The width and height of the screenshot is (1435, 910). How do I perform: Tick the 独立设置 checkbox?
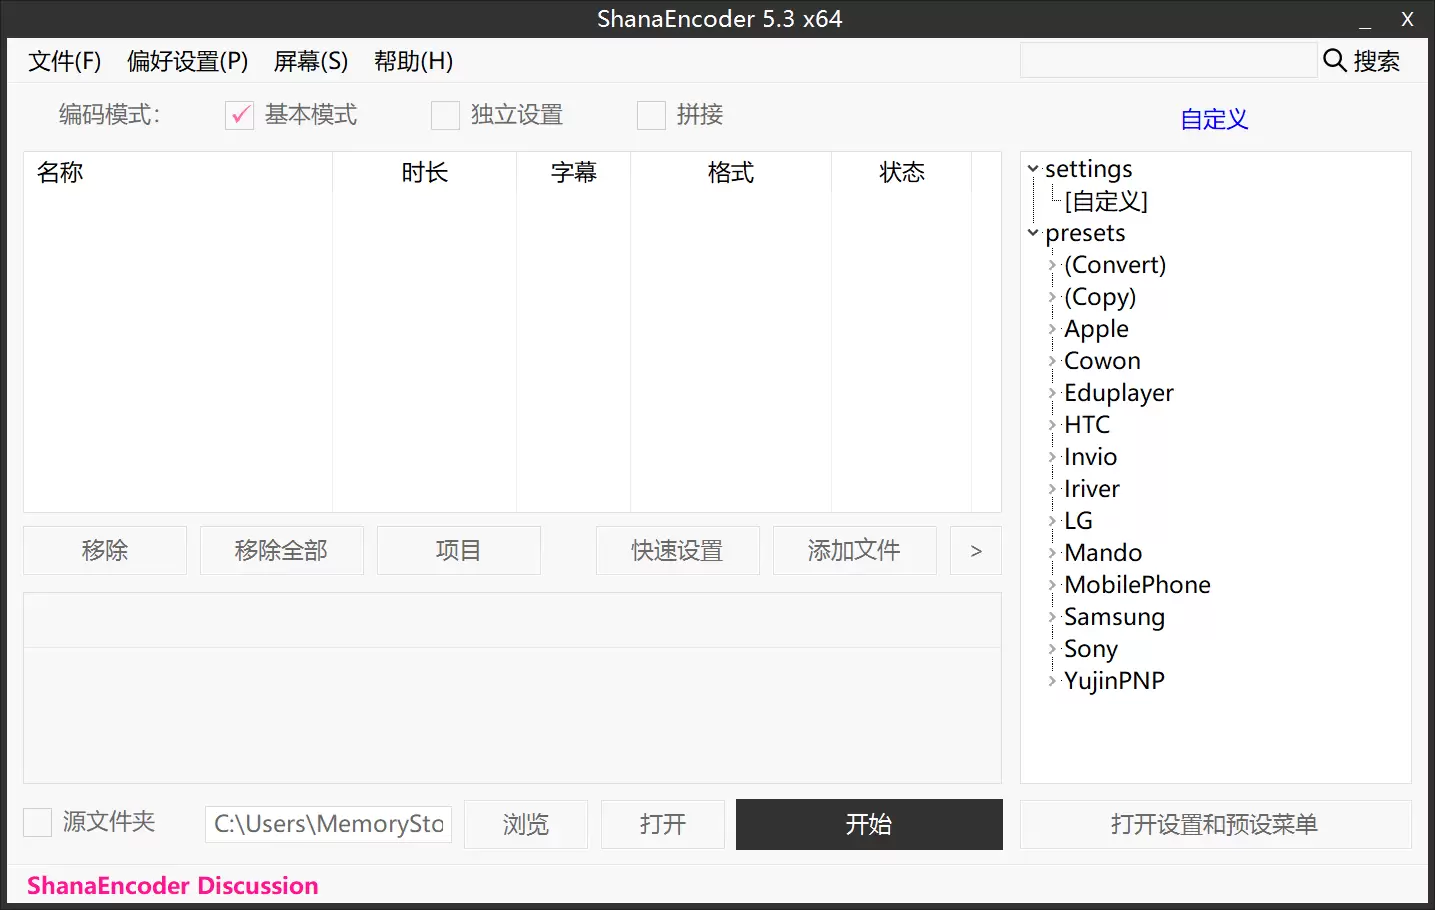[445, 116]
